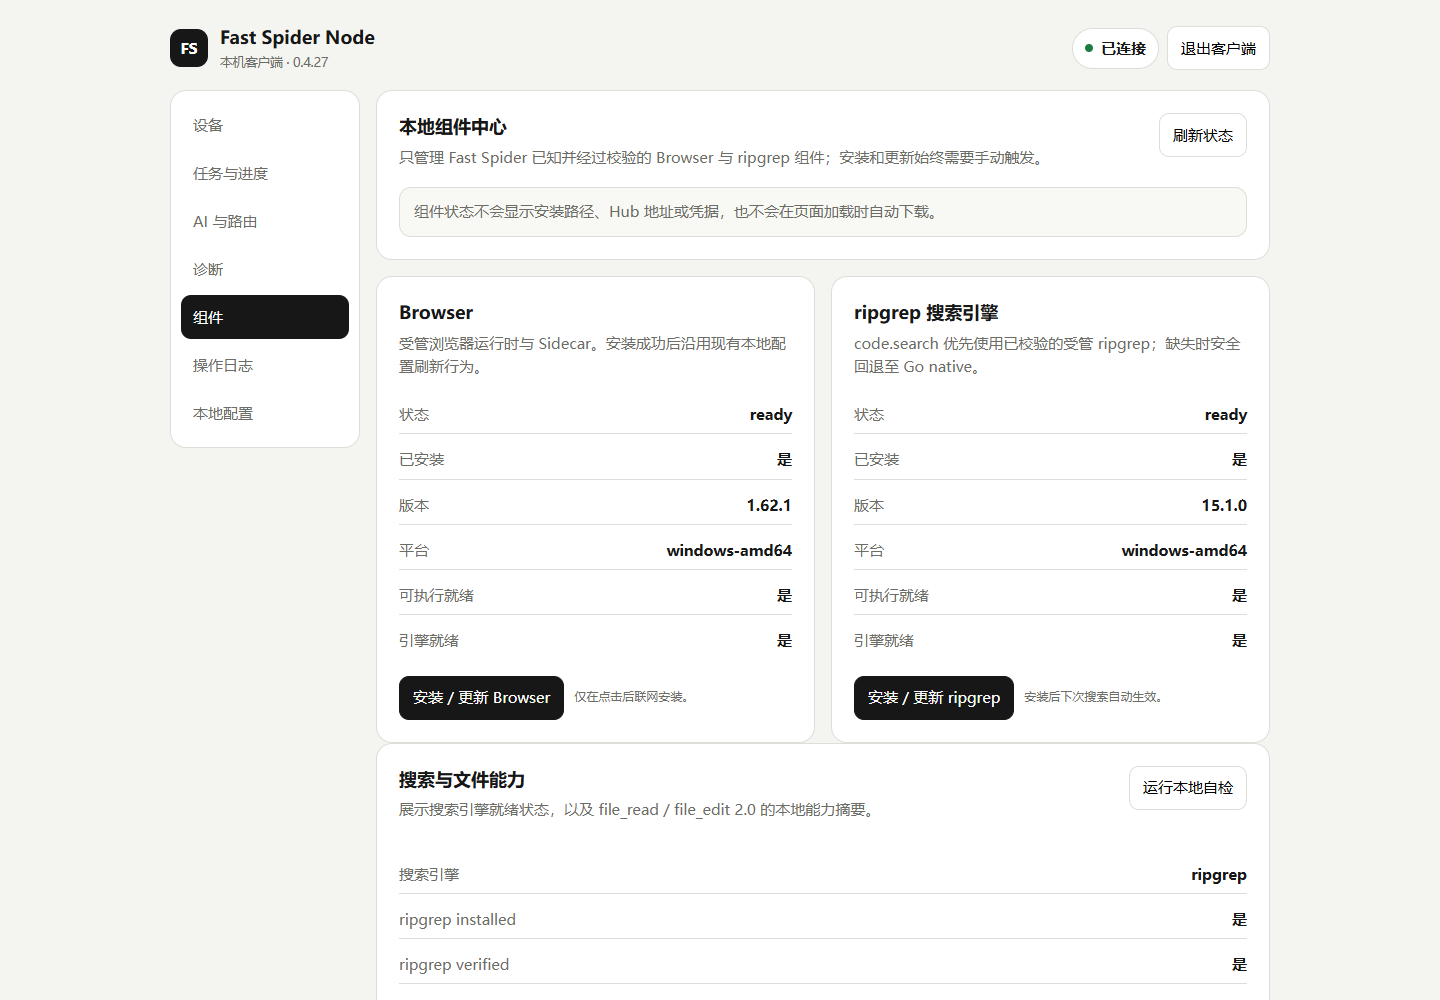Click the Browser card heading
Image resolution: width=1440 pixels, height=1000 pixels.
click(436, 312)
